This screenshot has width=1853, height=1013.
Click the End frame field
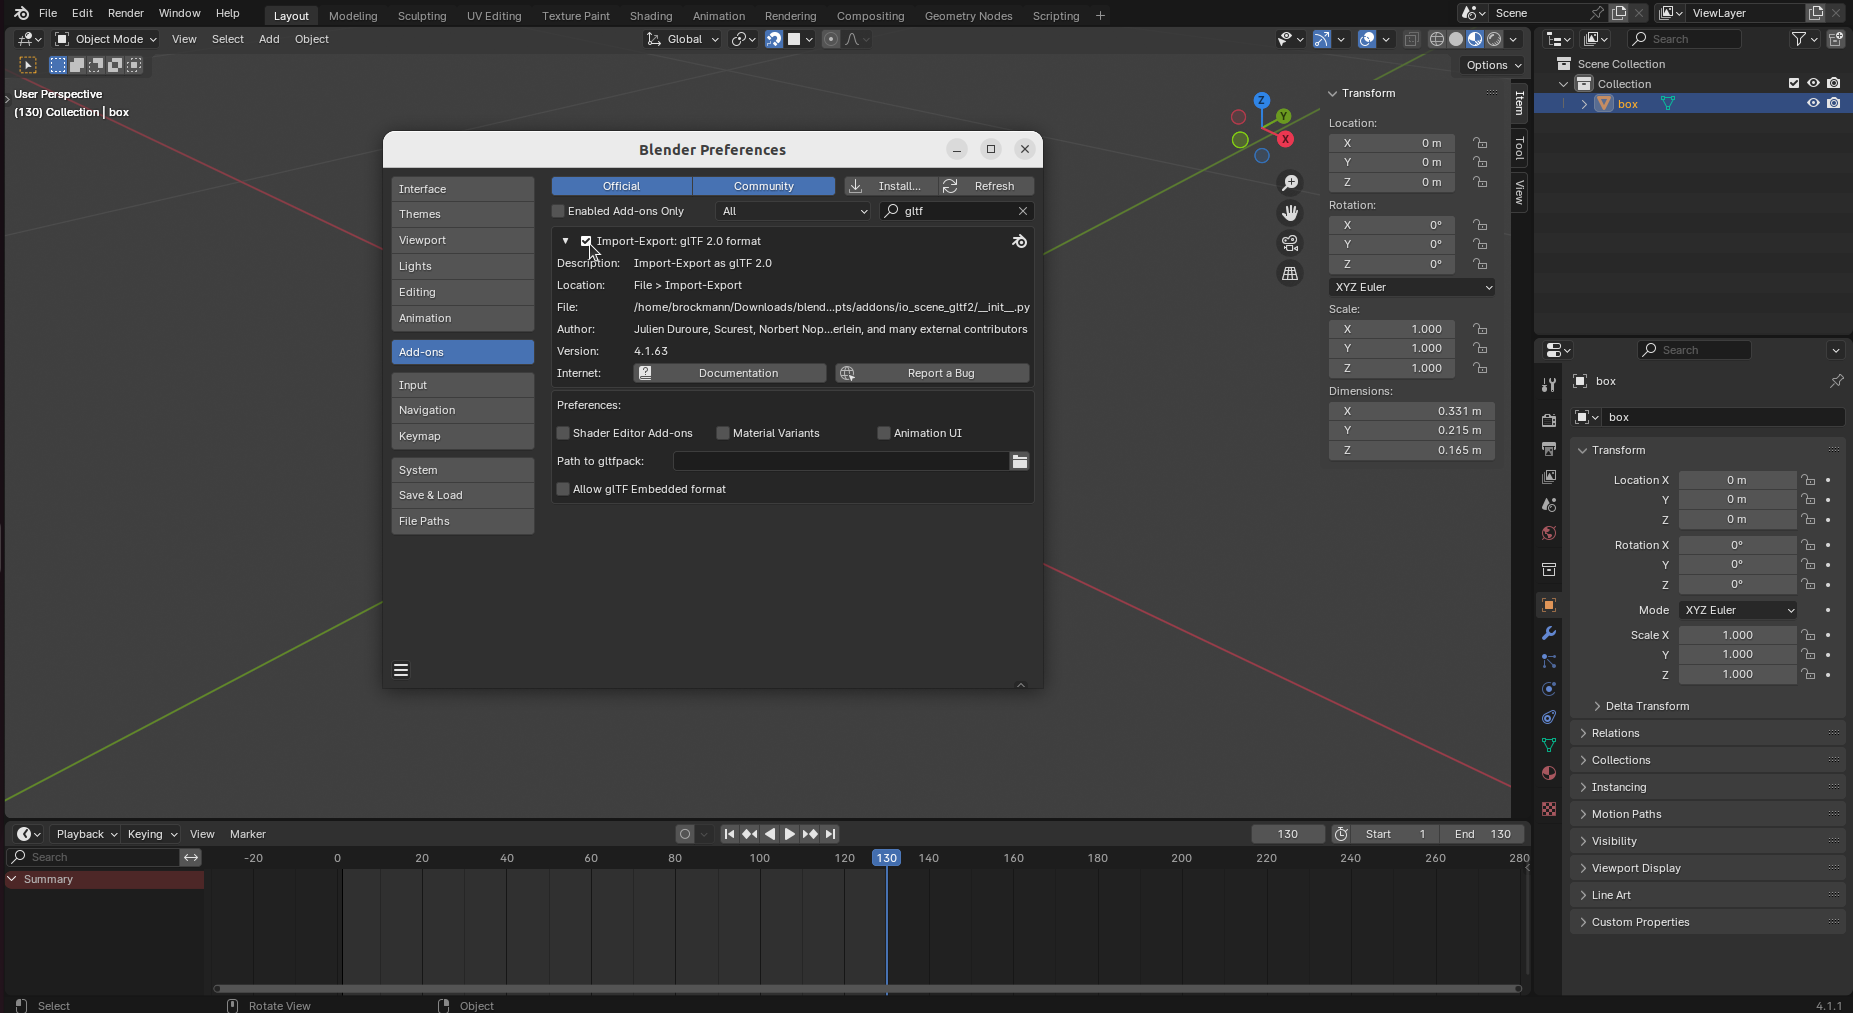1482,834
